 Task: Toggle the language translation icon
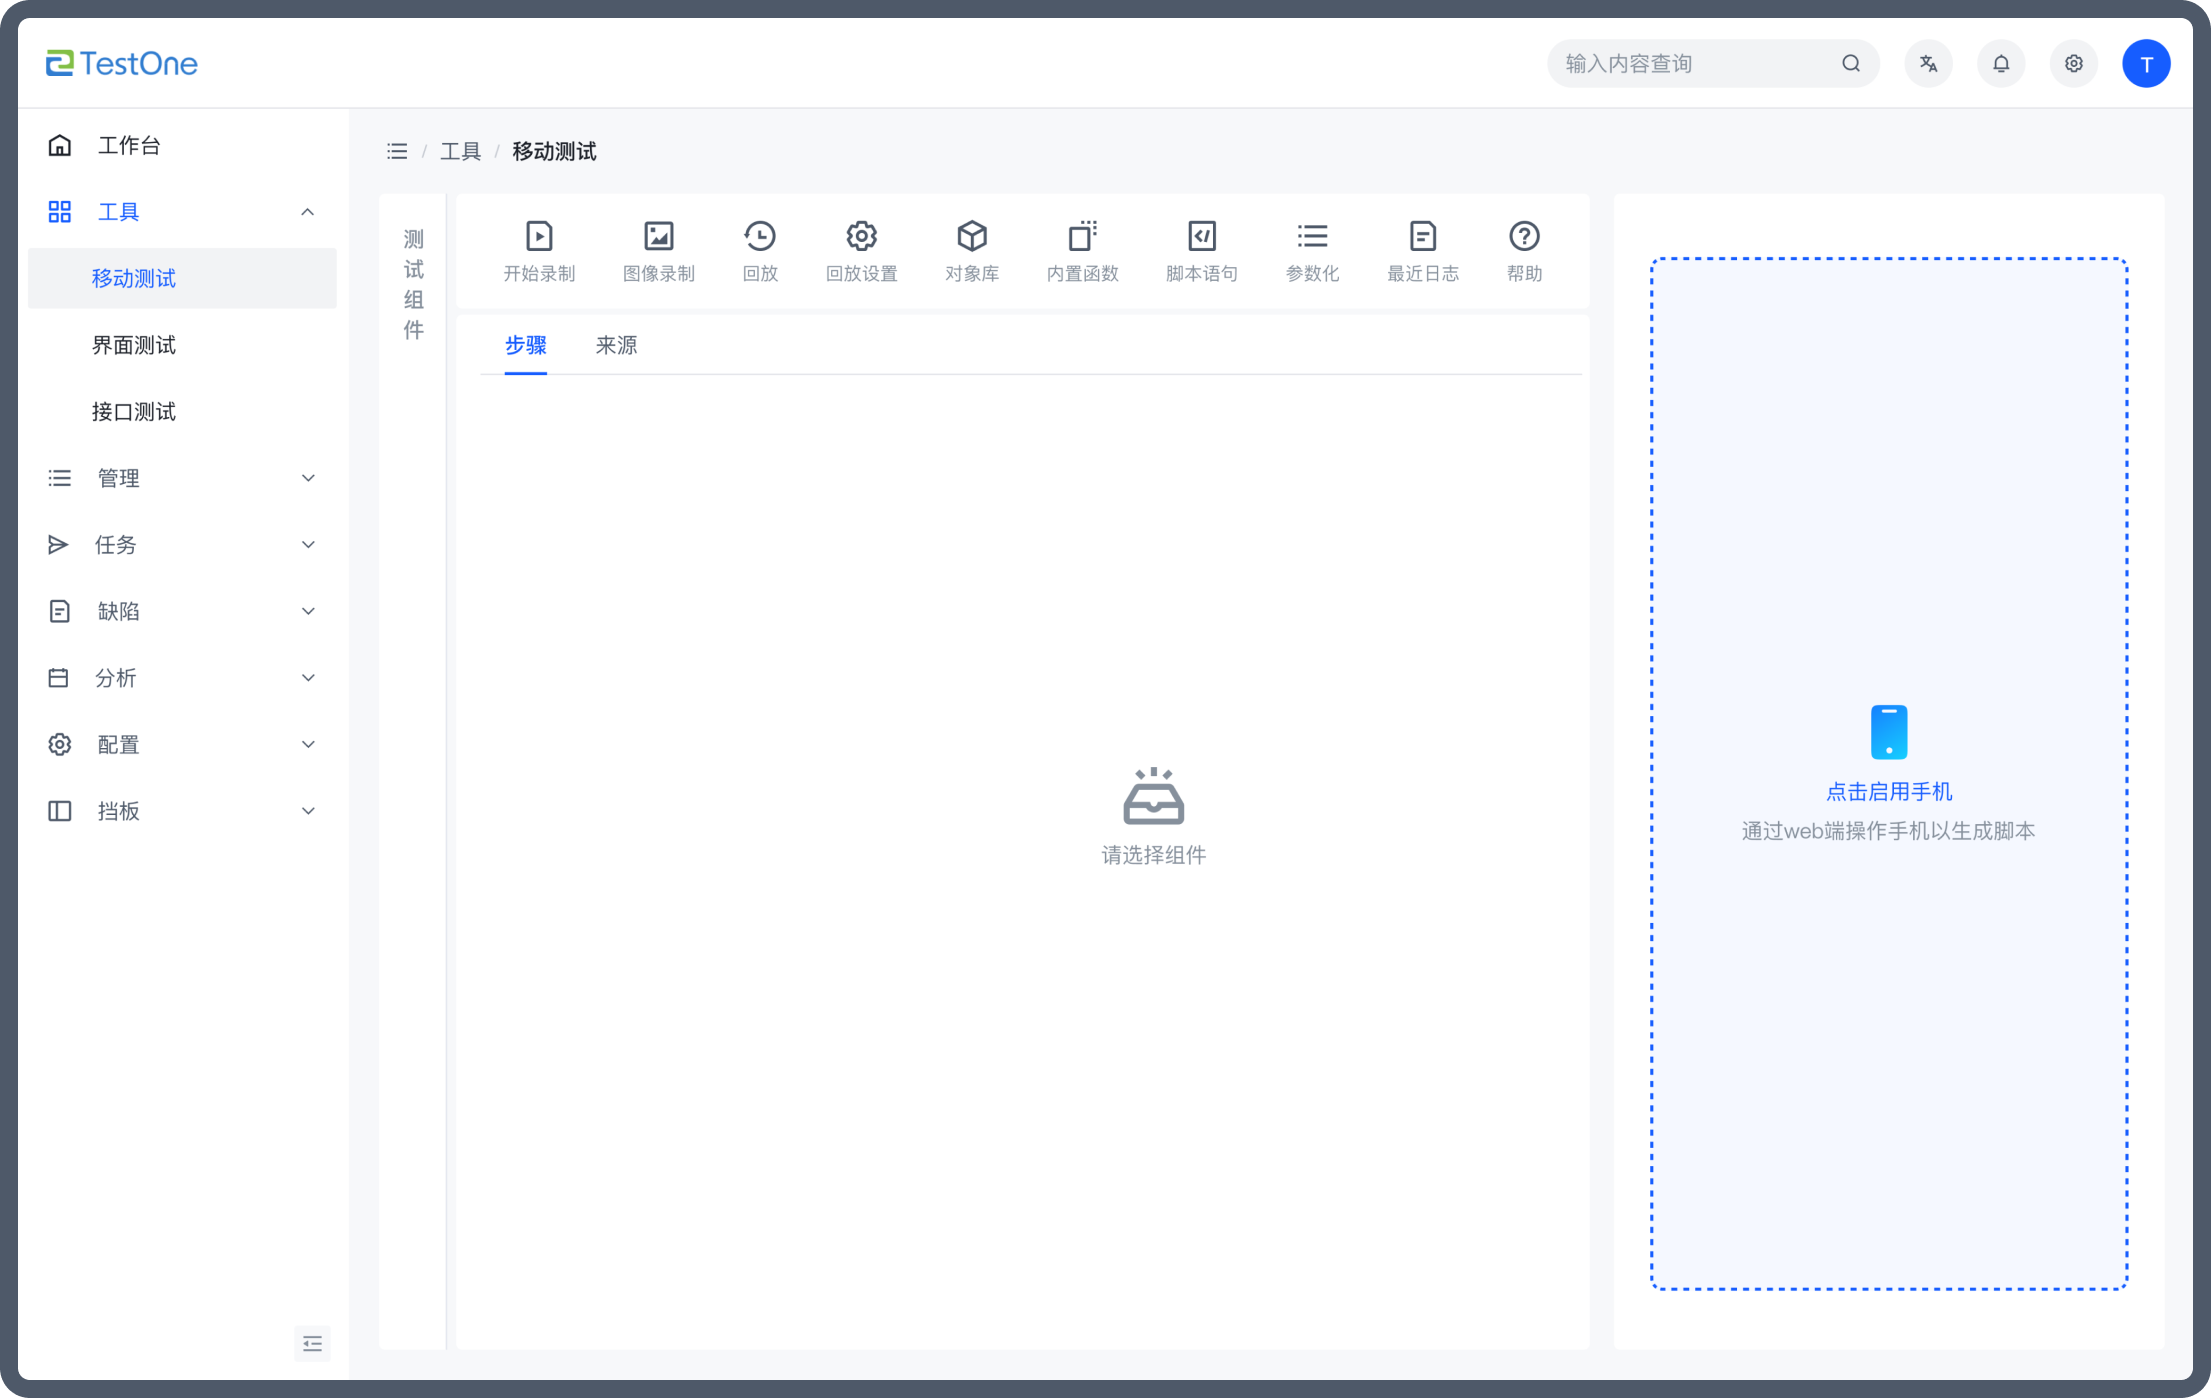click(x=1928, y=64)
